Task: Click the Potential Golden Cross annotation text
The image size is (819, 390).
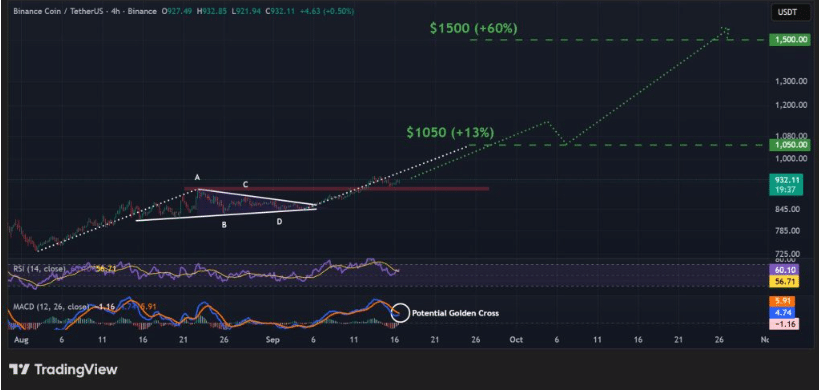Action: pos(455,314)
